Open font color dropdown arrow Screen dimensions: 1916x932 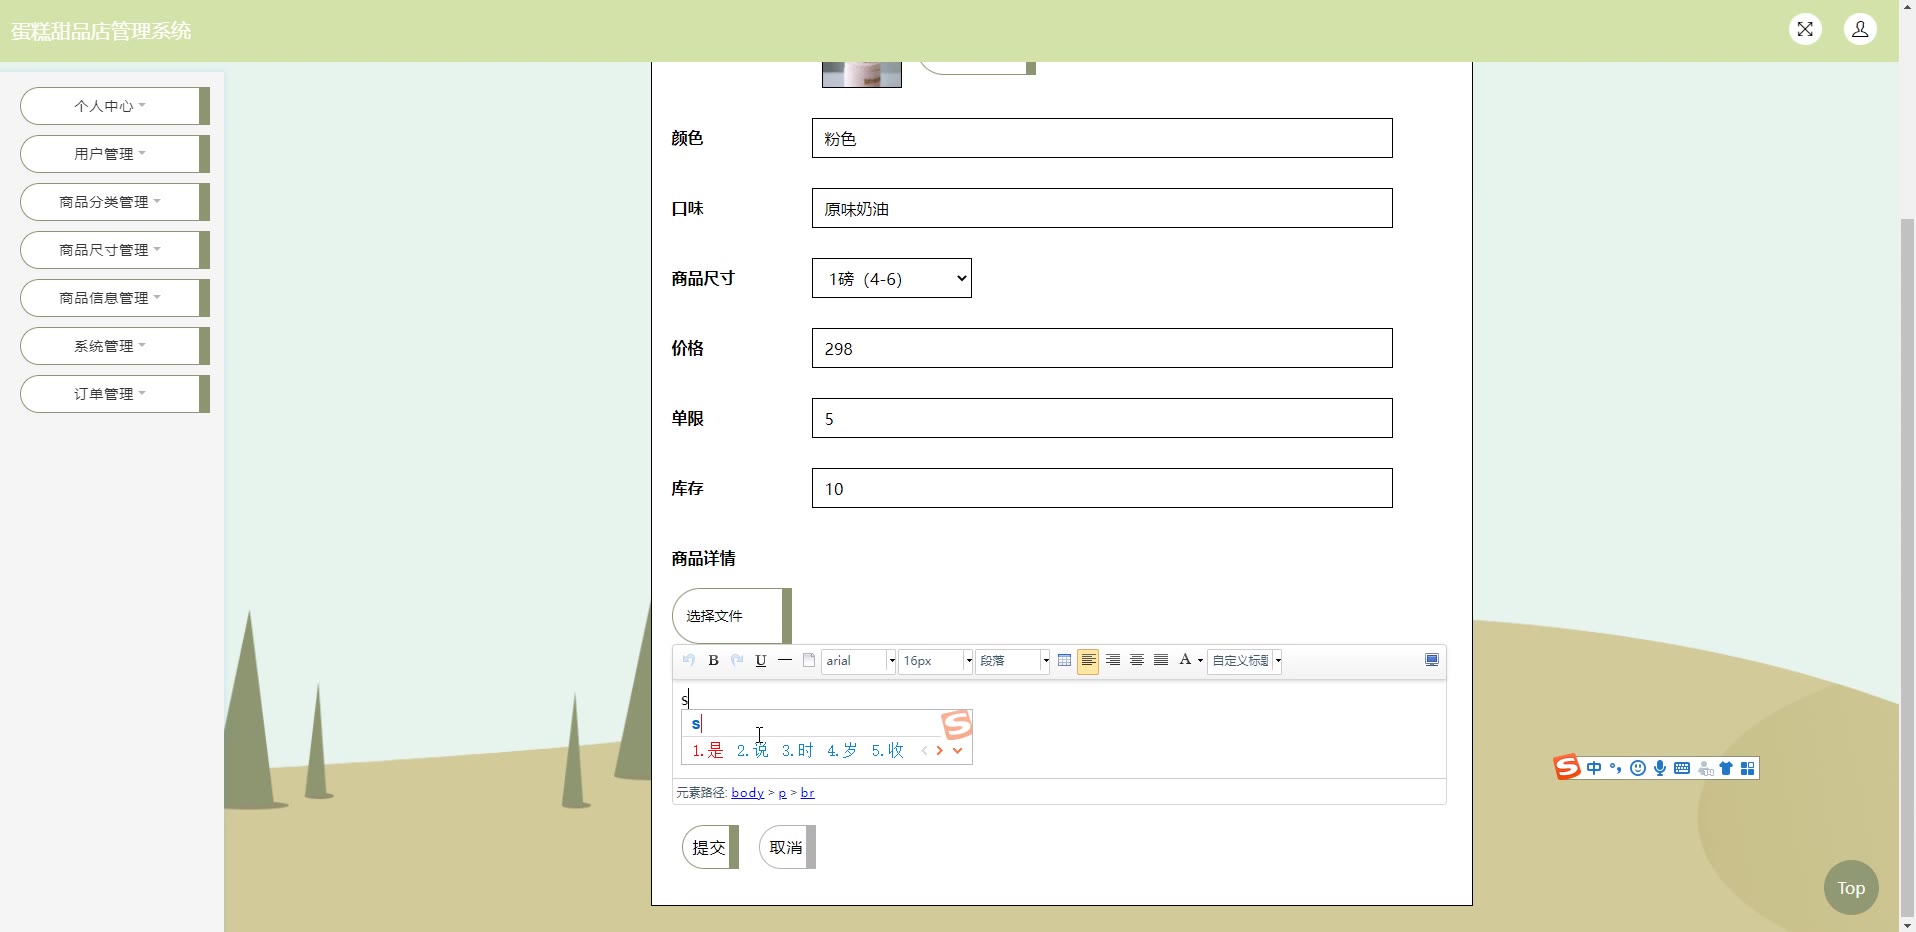tap(1200, 661)
